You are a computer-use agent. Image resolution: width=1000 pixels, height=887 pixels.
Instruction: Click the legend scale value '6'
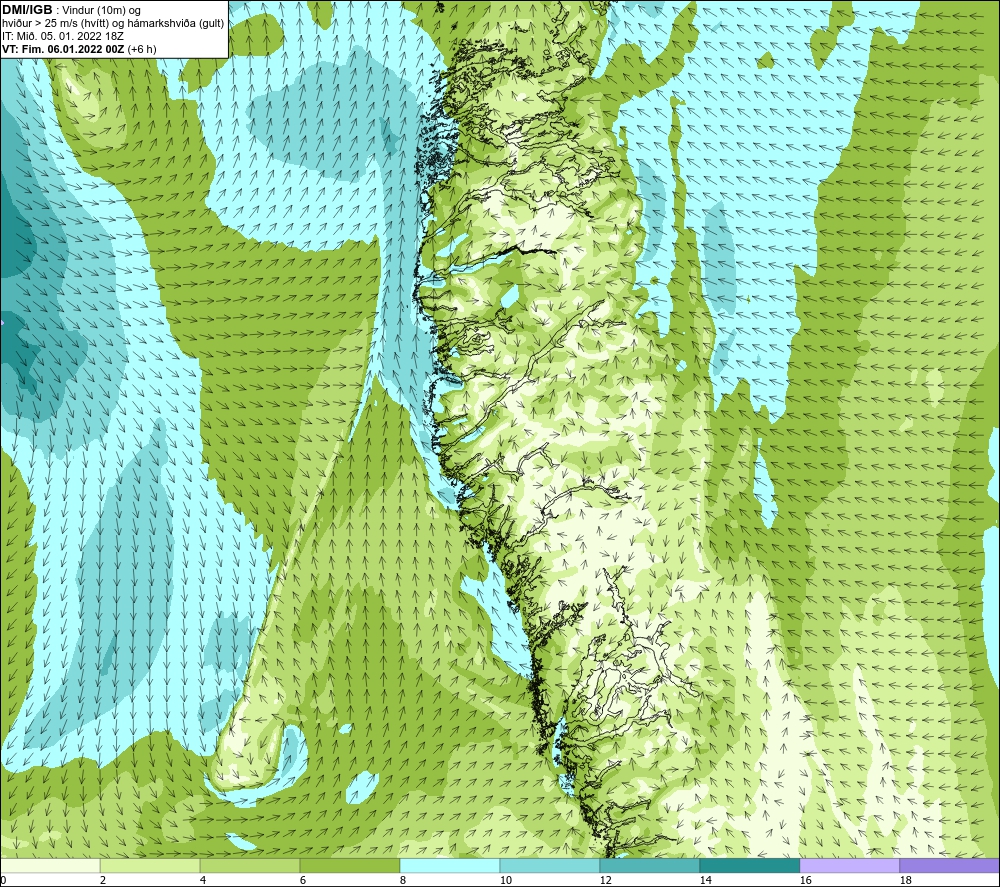[x=303, y=881]
